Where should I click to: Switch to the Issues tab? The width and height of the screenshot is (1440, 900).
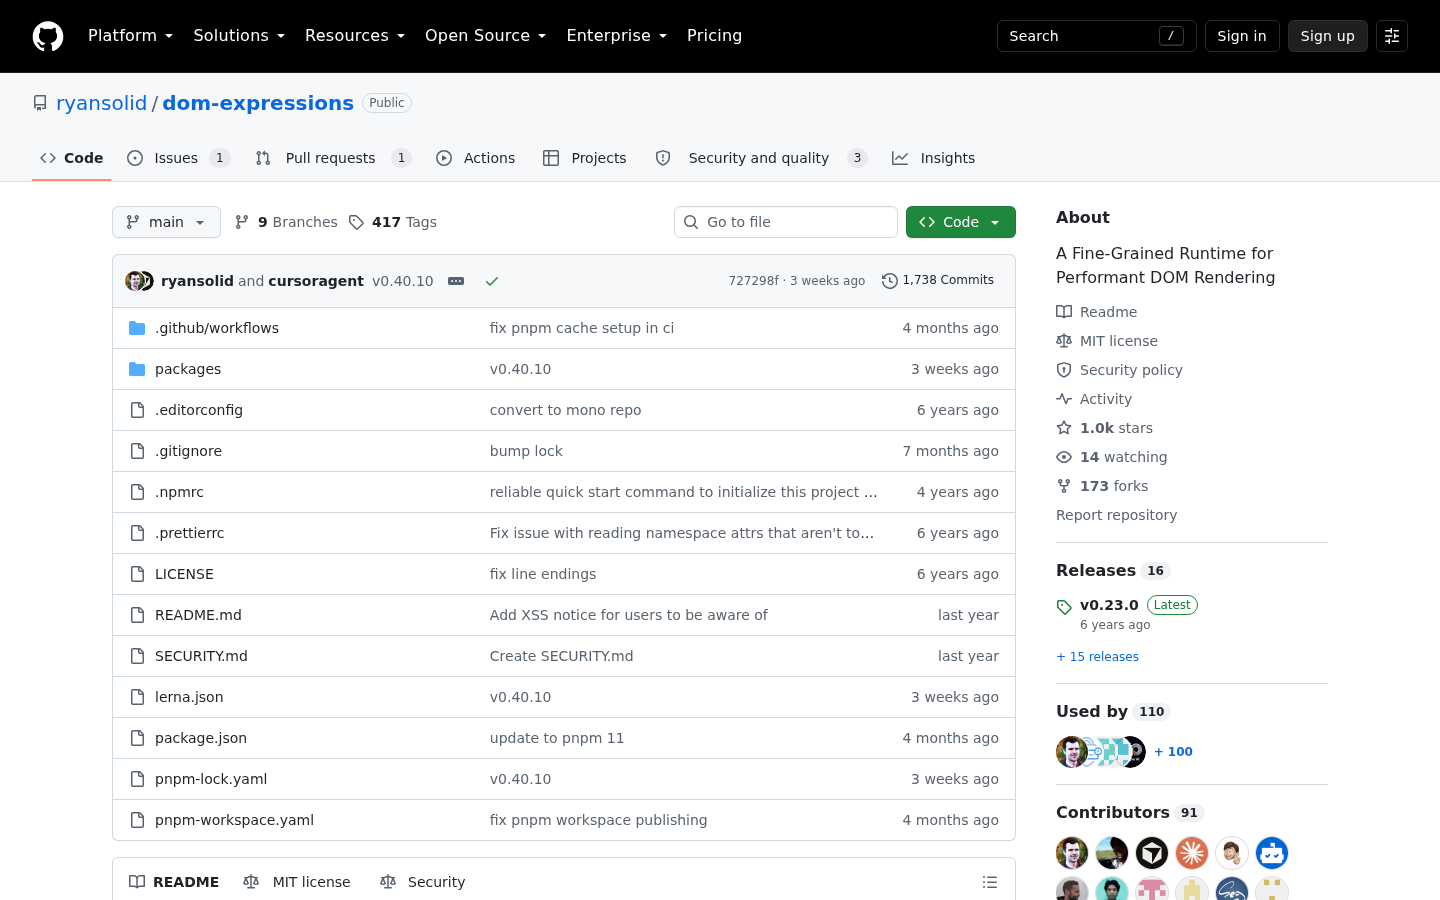tap(179, 158)
